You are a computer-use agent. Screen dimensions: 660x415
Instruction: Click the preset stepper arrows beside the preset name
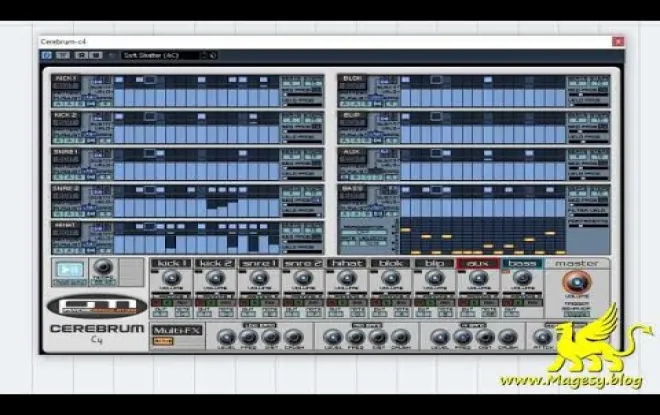[204, 55]
